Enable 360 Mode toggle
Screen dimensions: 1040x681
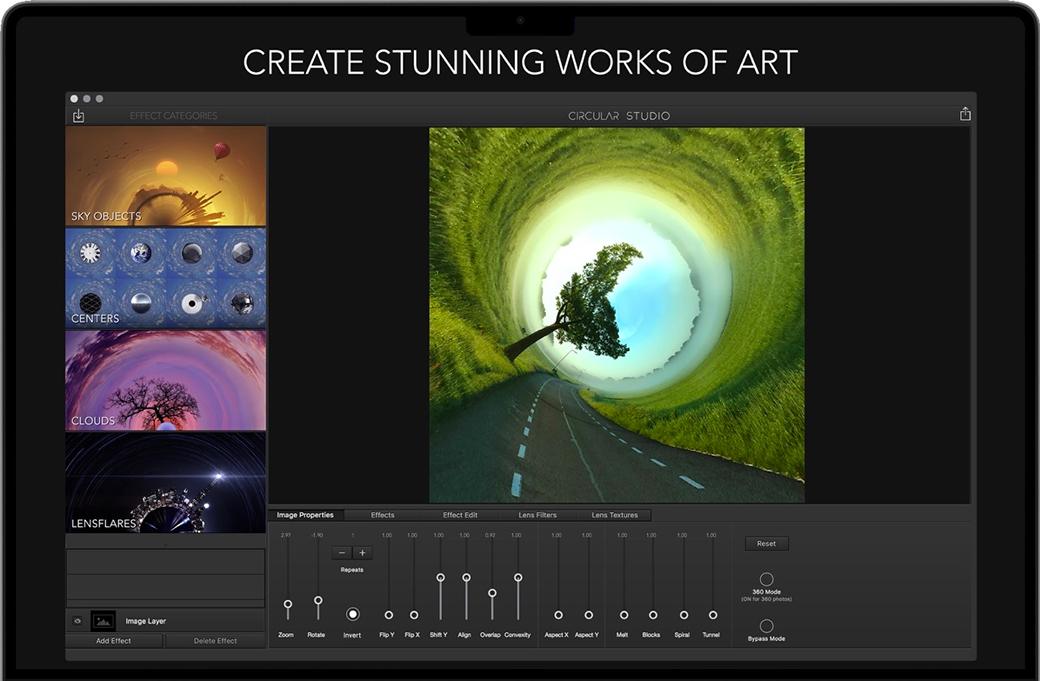(x=766, y=579)
